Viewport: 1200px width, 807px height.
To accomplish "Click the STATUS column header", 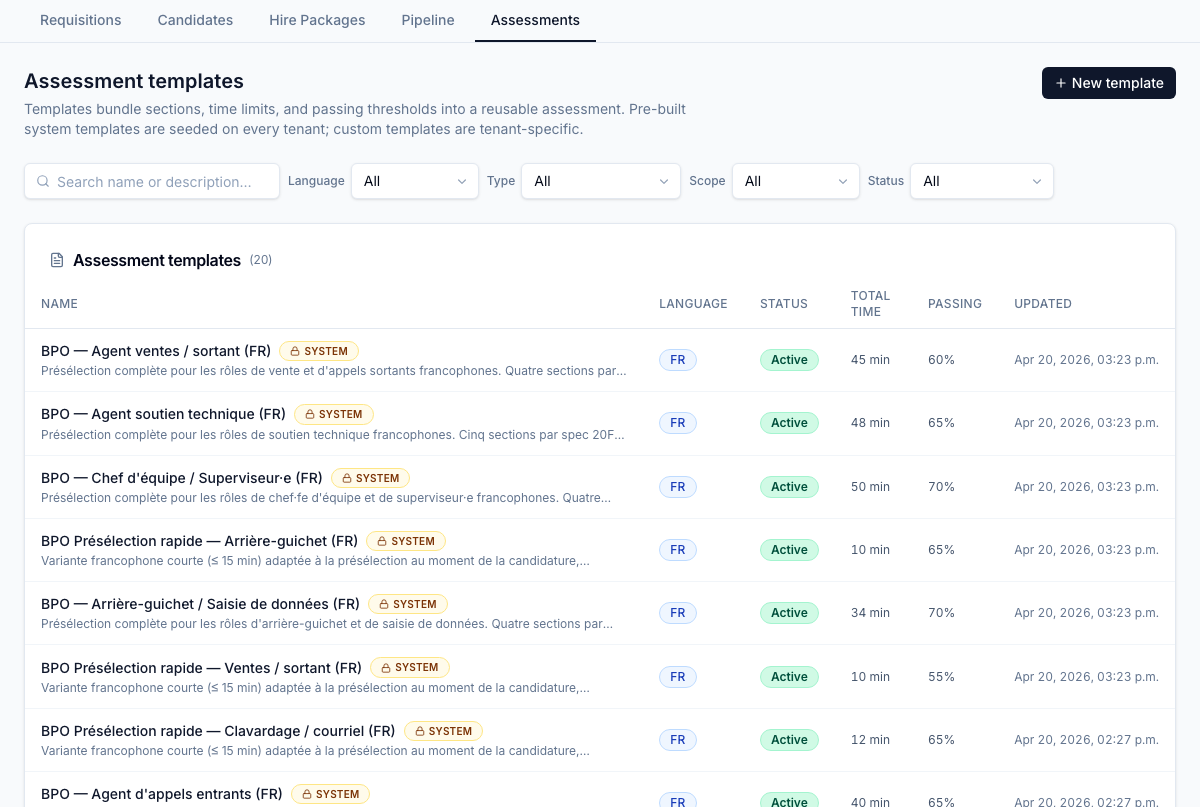I will 784,304.
